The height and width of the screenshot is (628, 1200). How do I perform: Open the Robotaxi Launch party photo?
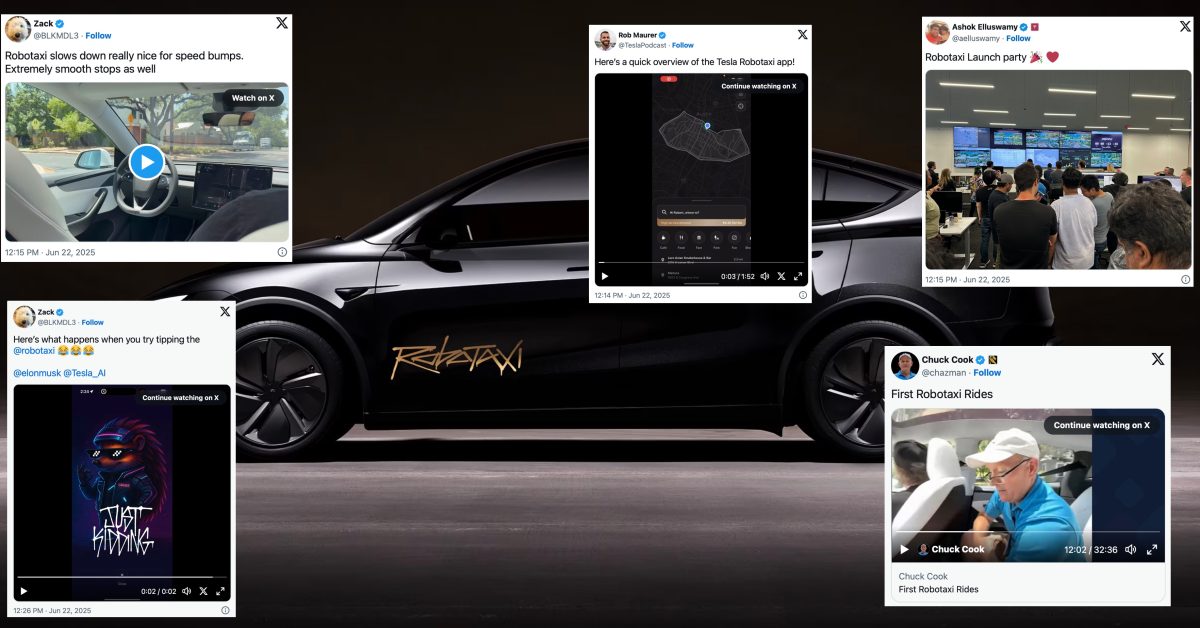pos(1058,169)
